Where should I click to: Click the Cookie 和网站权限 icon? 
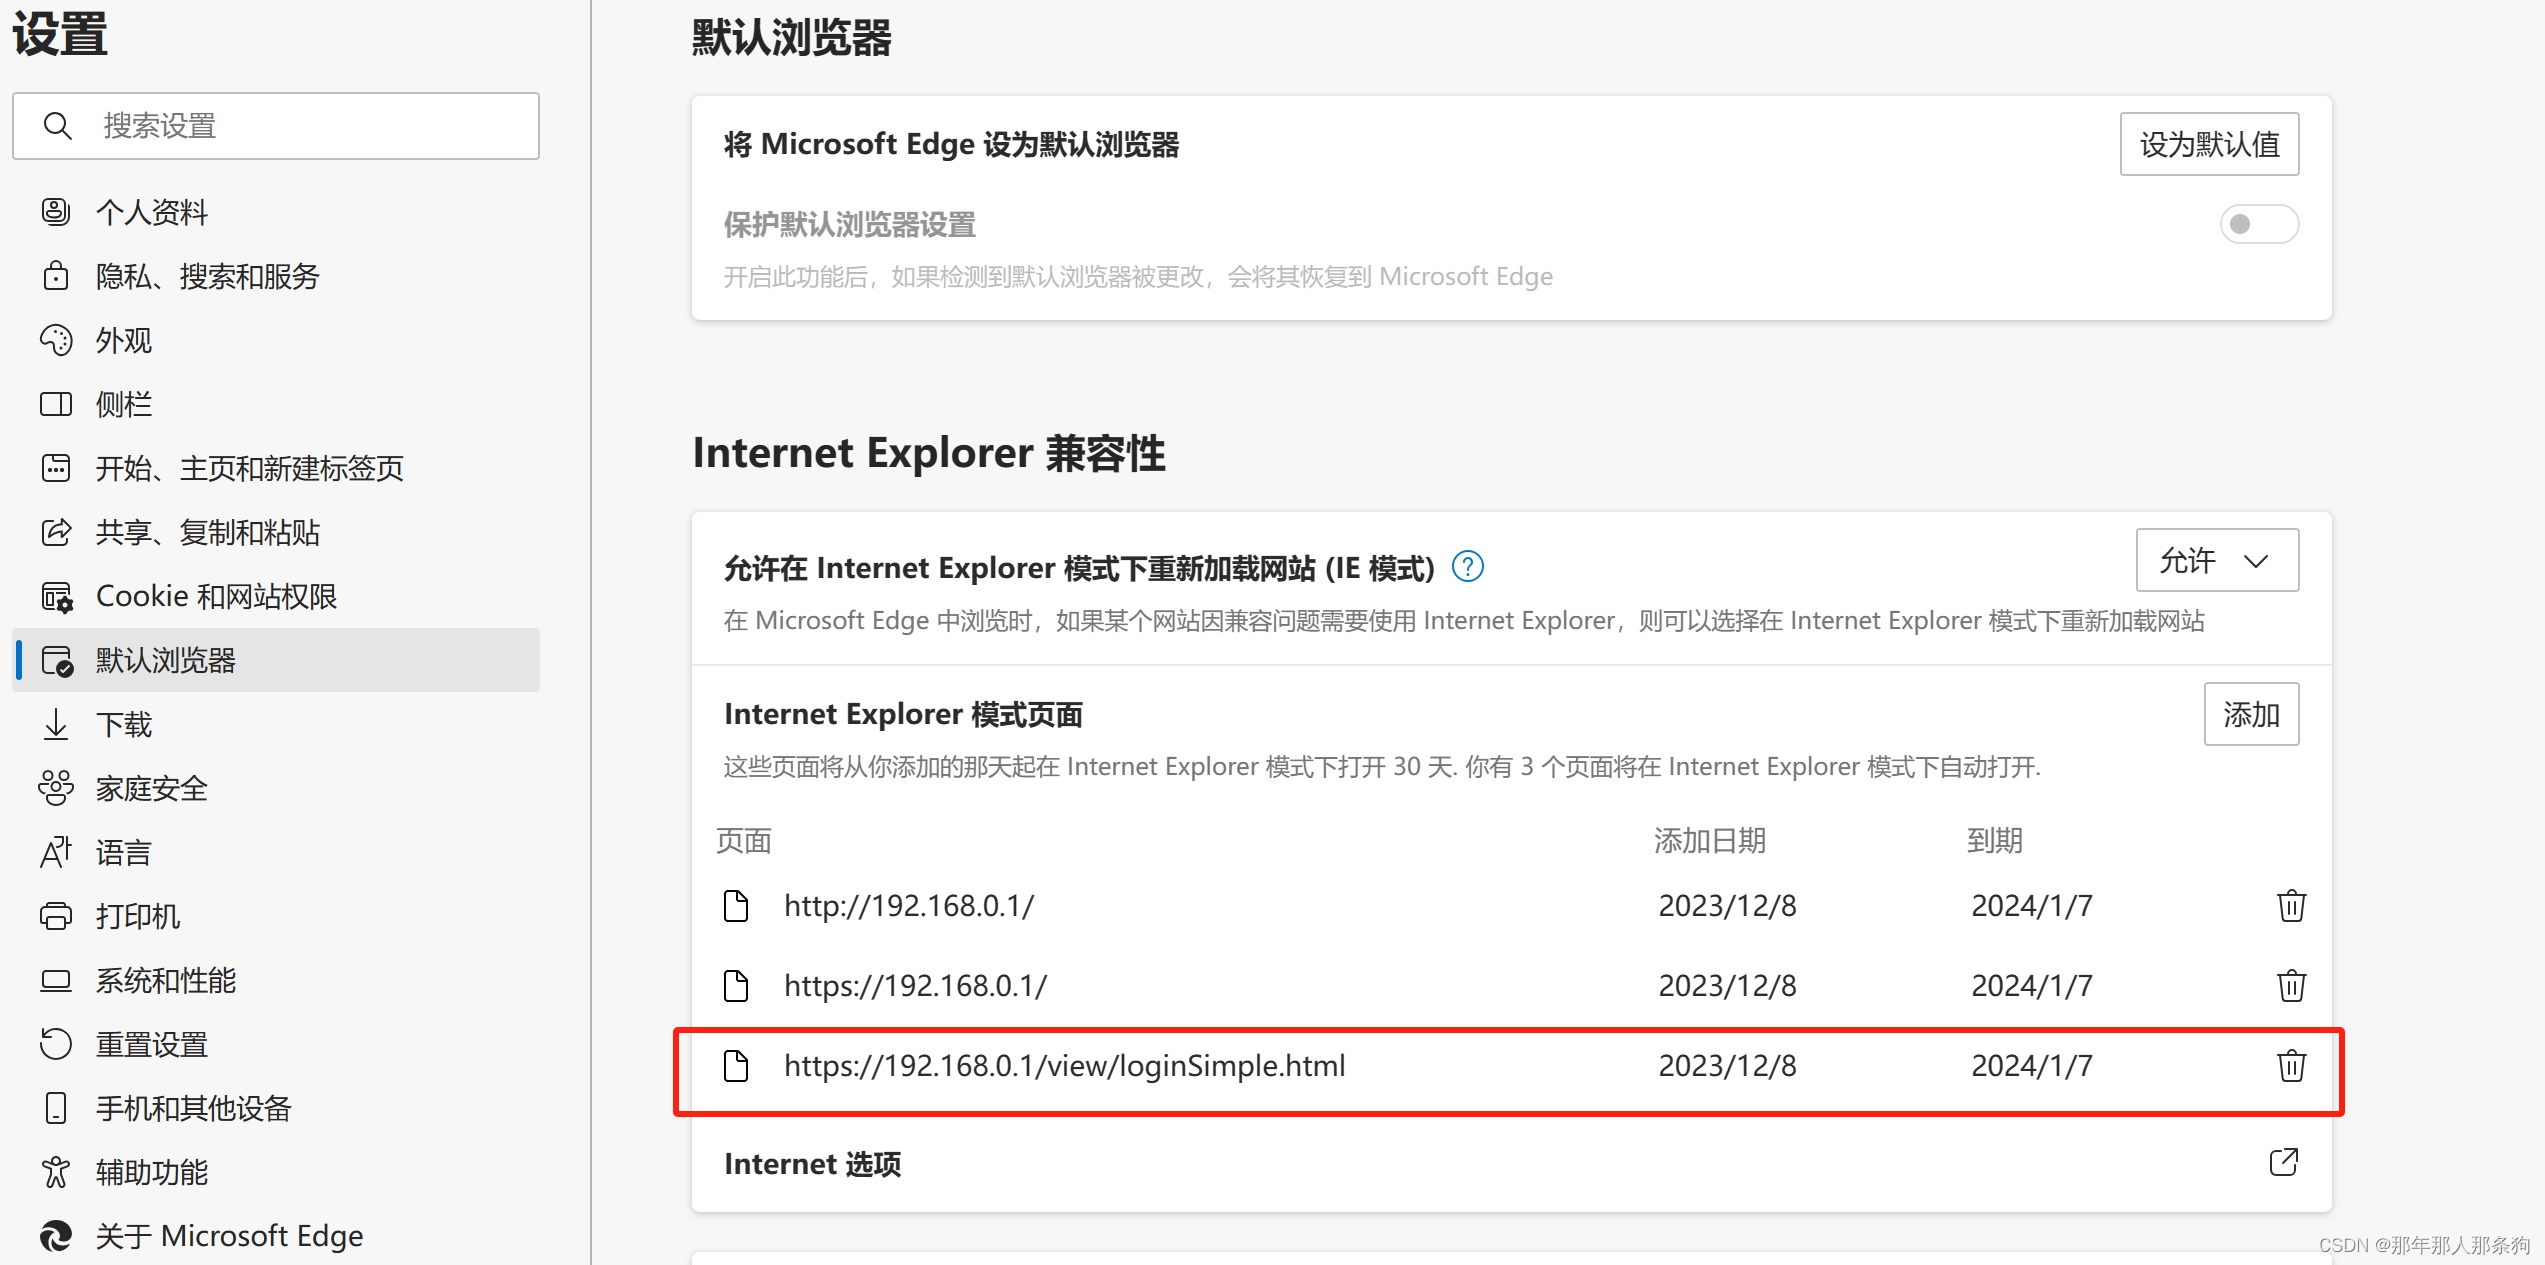click(57, 597)
